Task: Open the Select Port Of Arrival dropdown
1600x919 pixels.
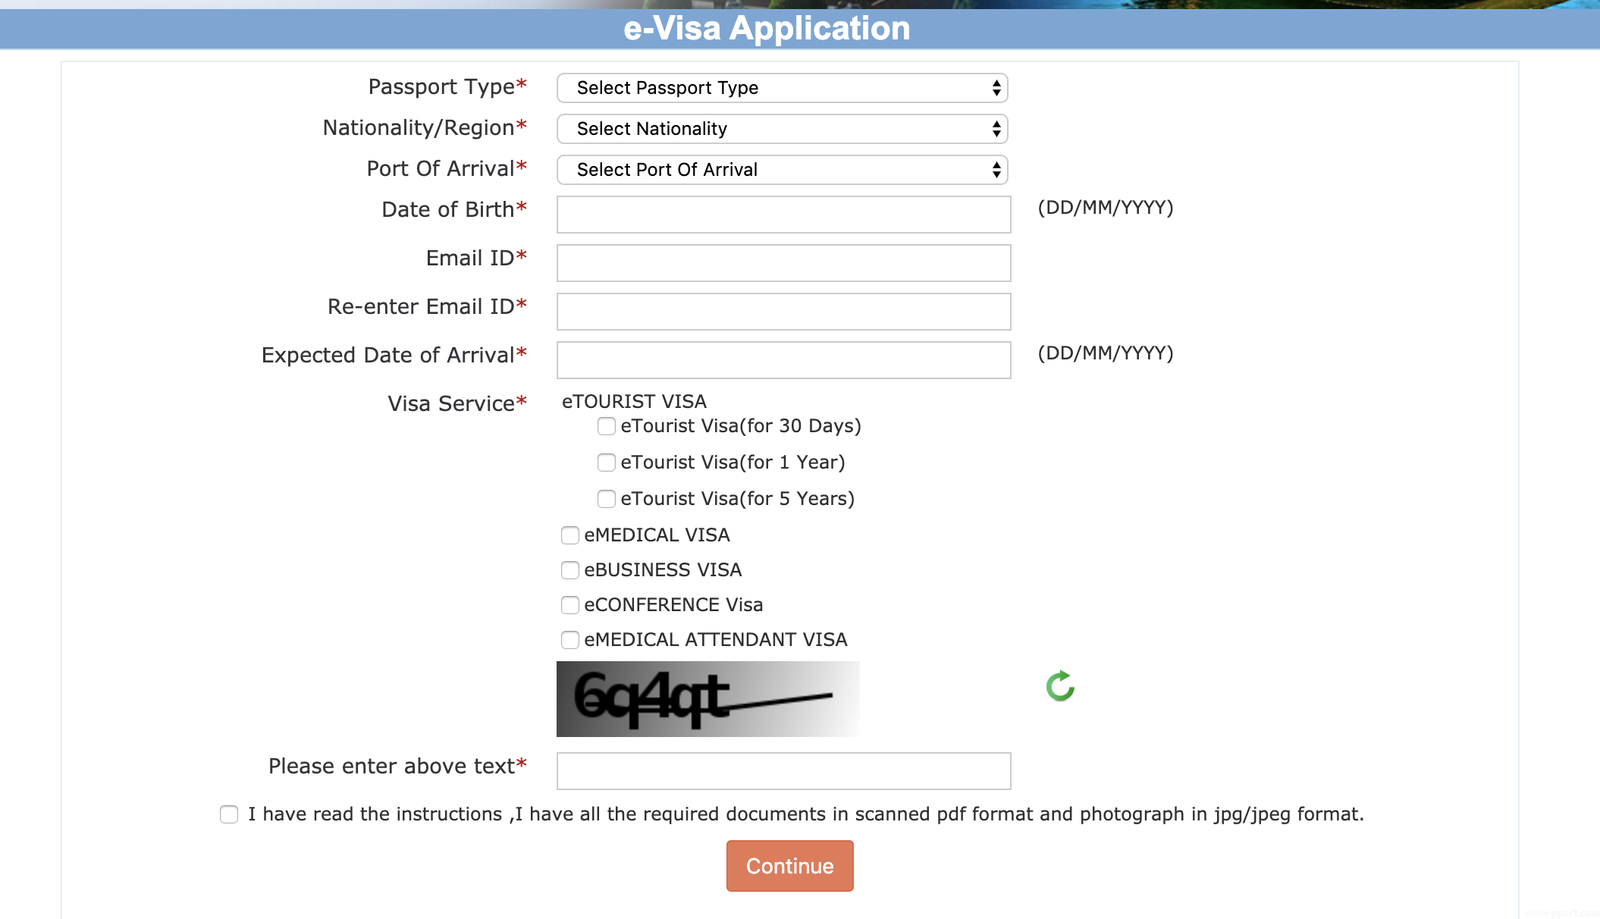Action: click(x=782, y=170)
